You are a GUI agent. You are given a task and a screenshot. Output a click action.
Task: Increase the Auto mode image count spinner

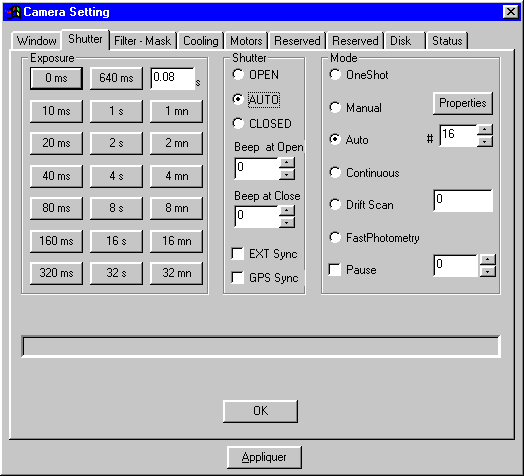tap(485, 130)
